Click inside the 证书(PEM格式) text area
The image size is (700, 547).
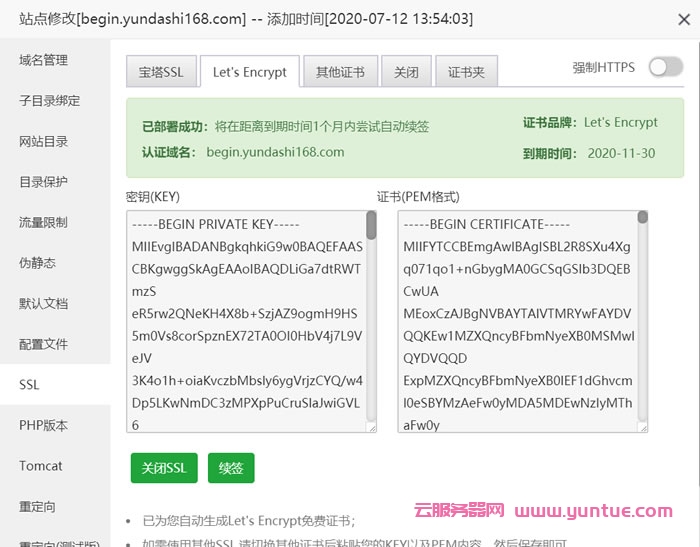[x=516, y=320]
